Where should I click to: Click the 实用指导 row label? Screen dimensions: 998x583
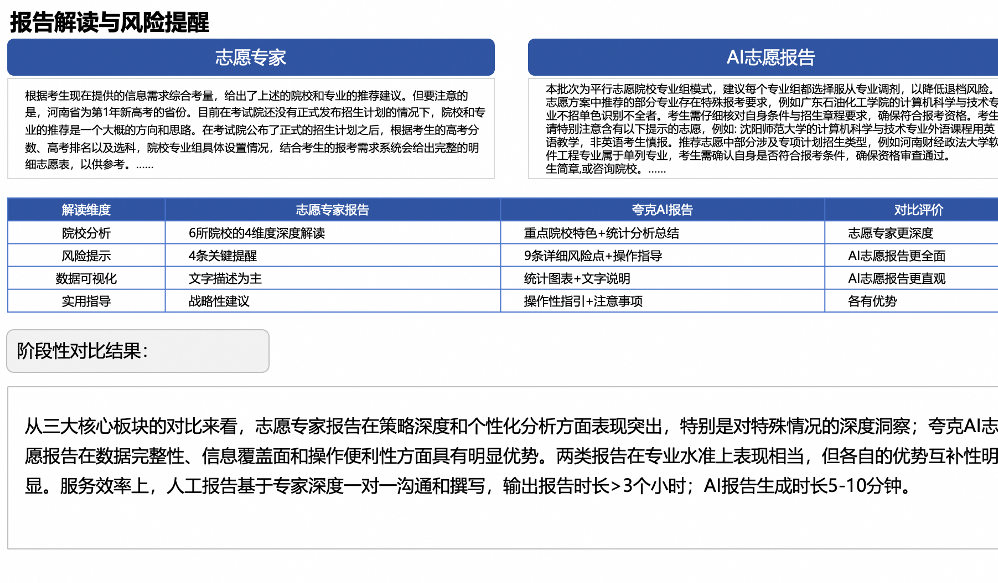(86, 301)
